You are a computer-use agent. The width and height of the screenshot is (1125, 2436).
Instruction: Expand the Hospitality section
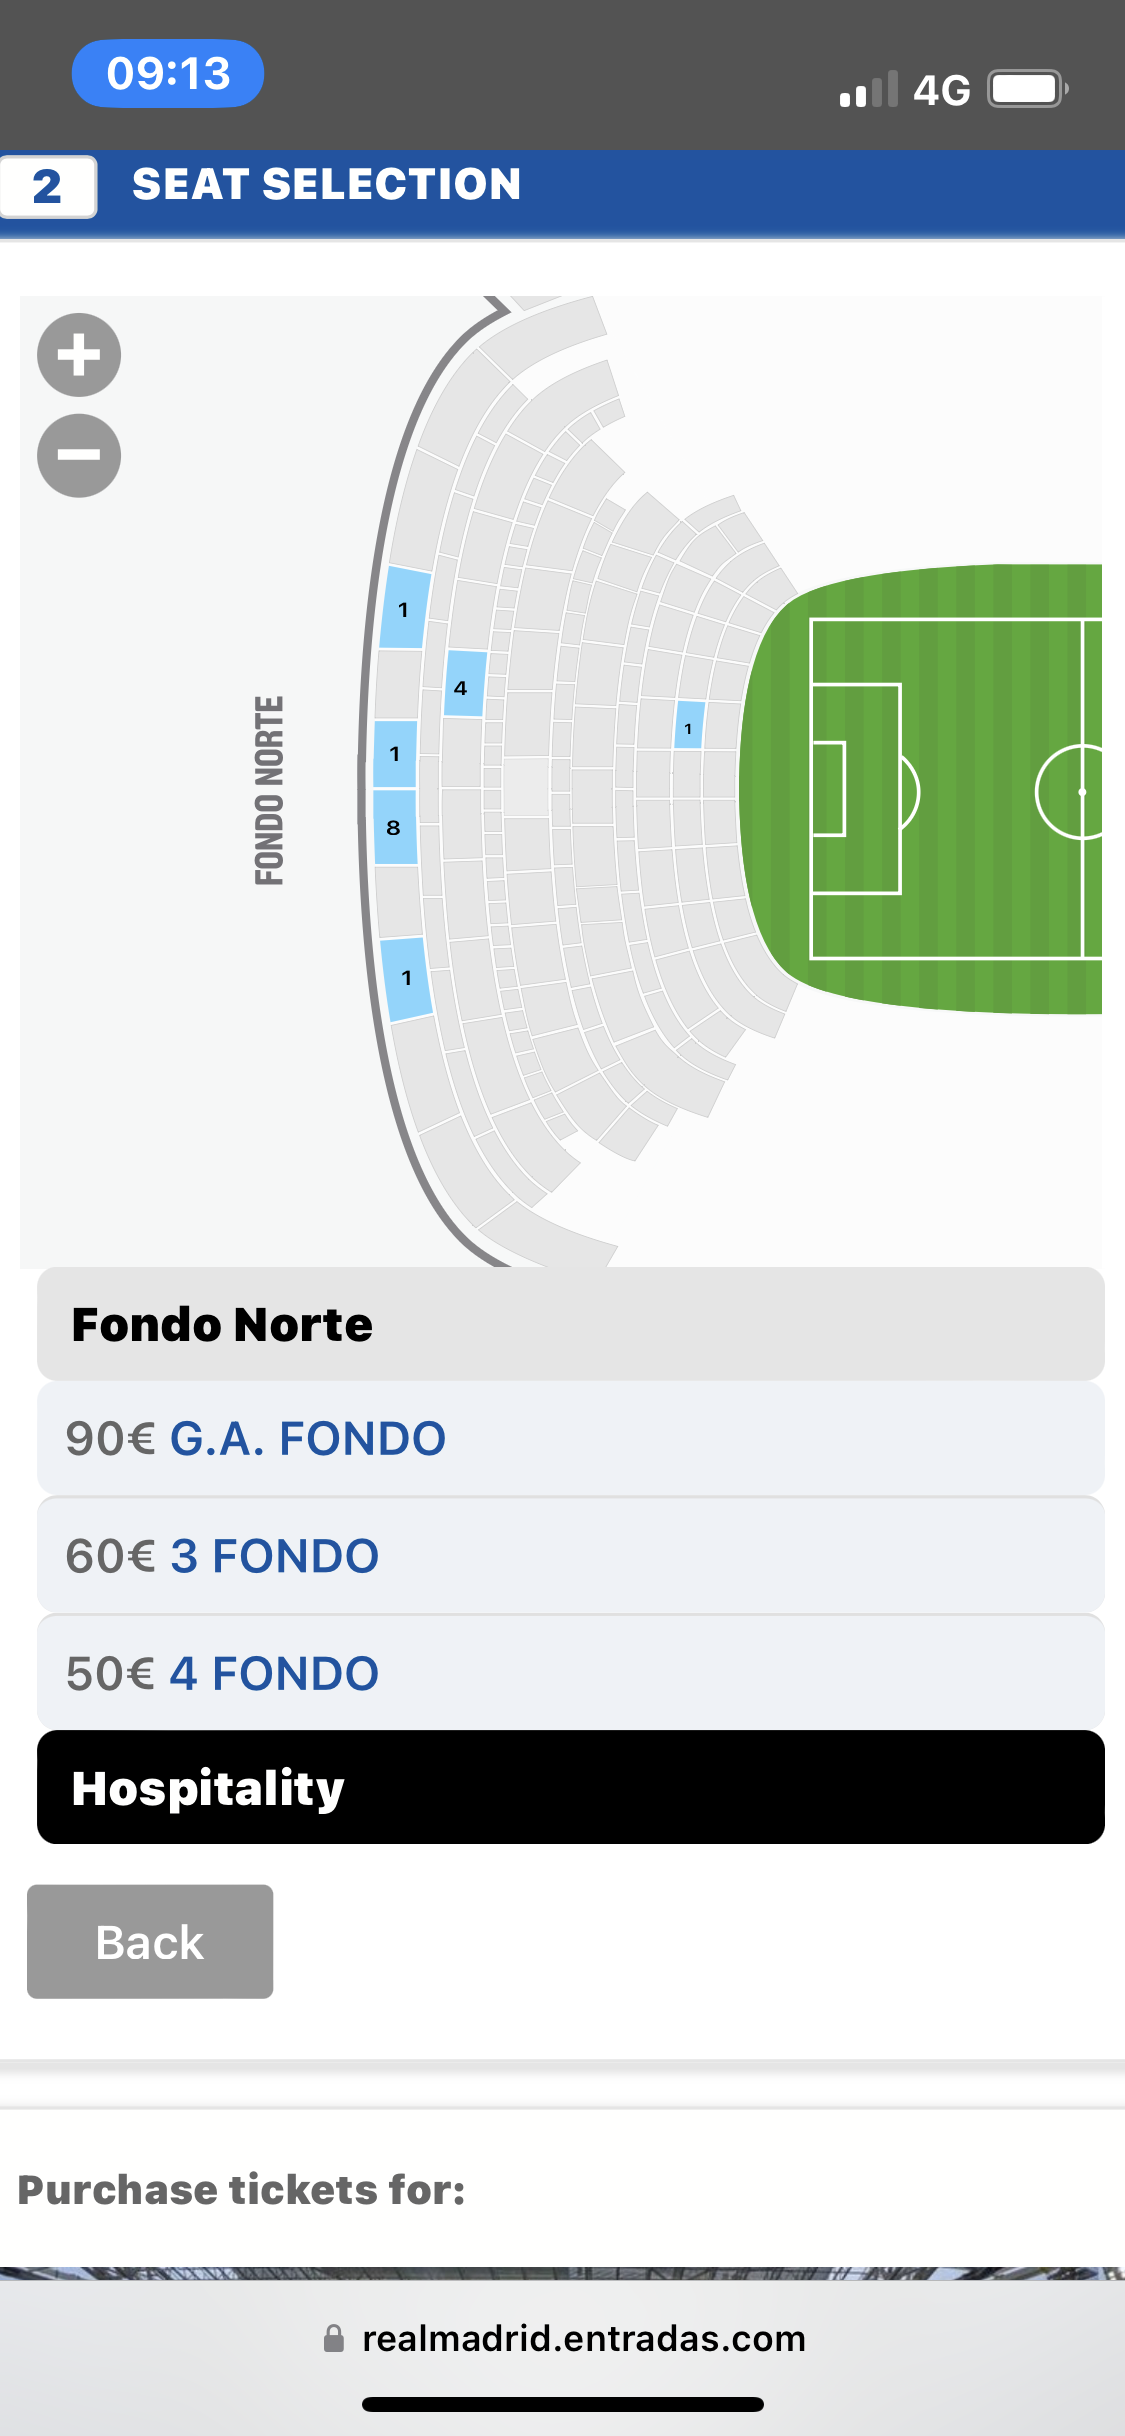point(570,1787)
